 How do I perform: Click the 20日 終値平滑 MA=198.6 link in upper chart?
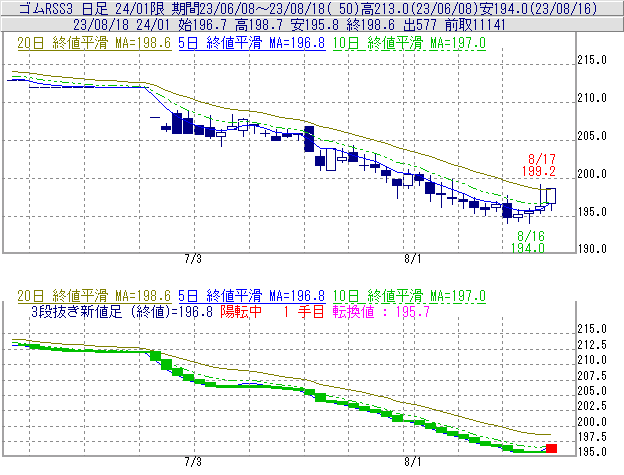(94, 43)
